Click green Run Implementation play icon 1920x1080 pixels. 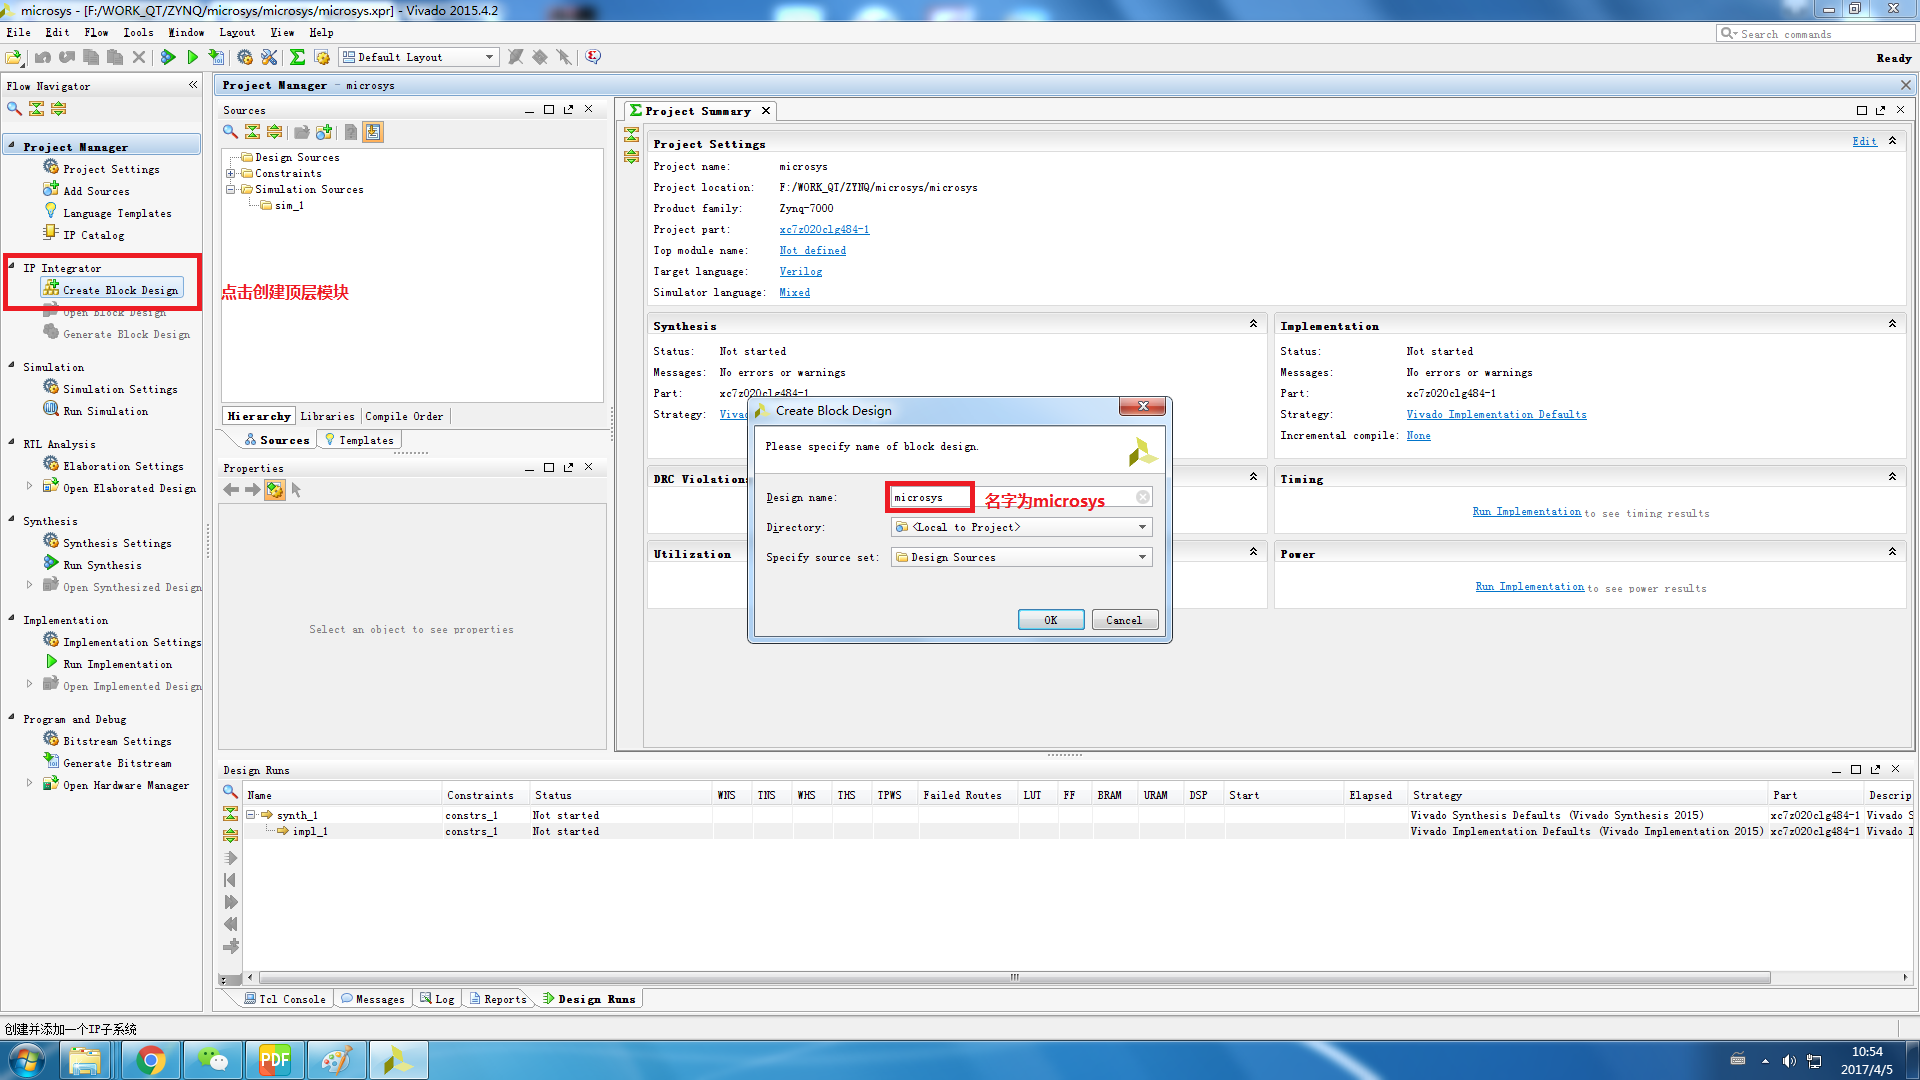(x=192, y=57)
